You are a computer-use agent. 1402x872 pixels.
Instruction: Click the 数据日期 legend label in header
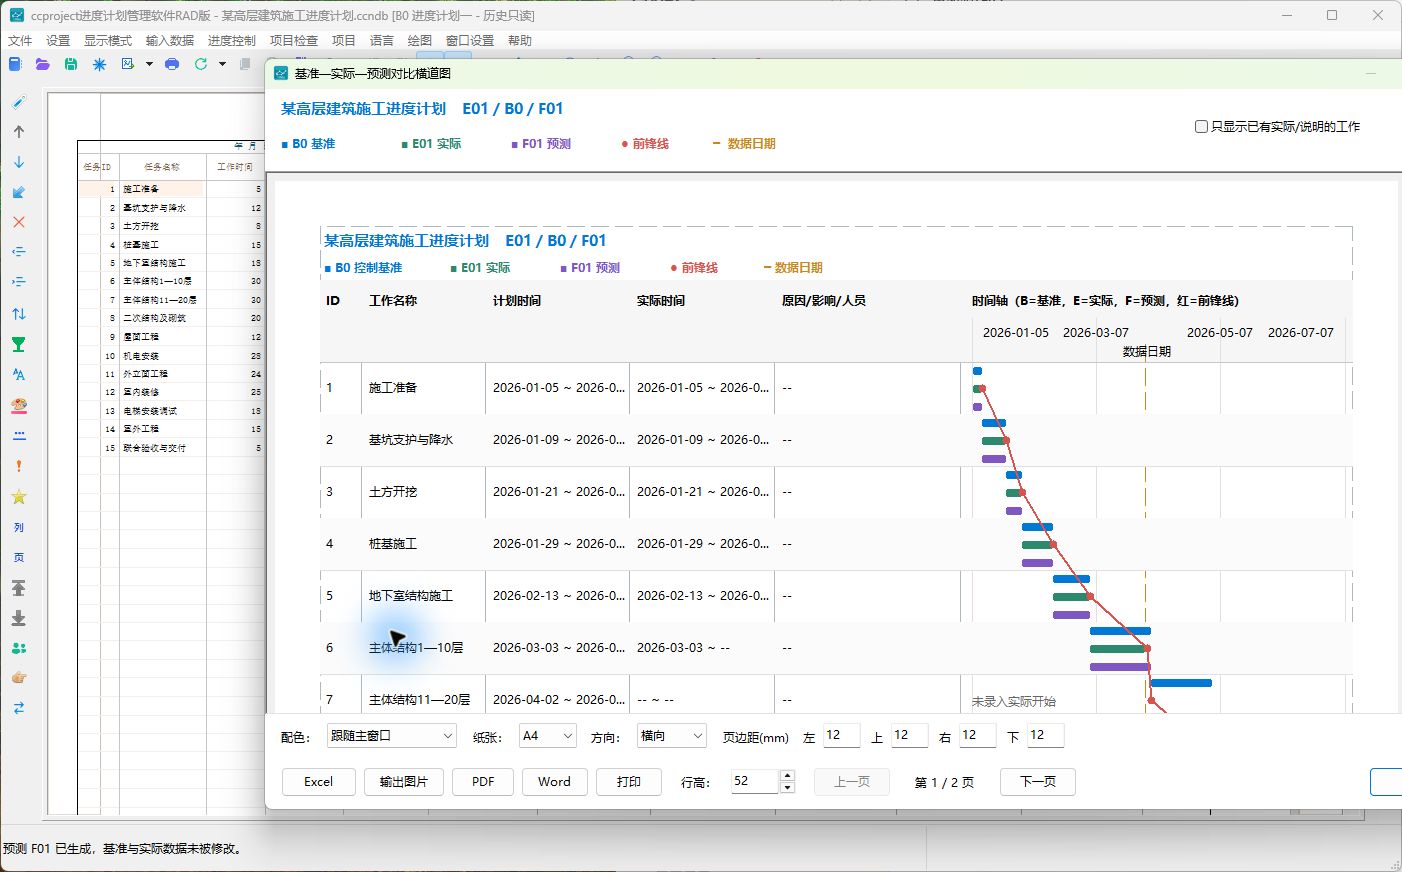tap(751, 144)
